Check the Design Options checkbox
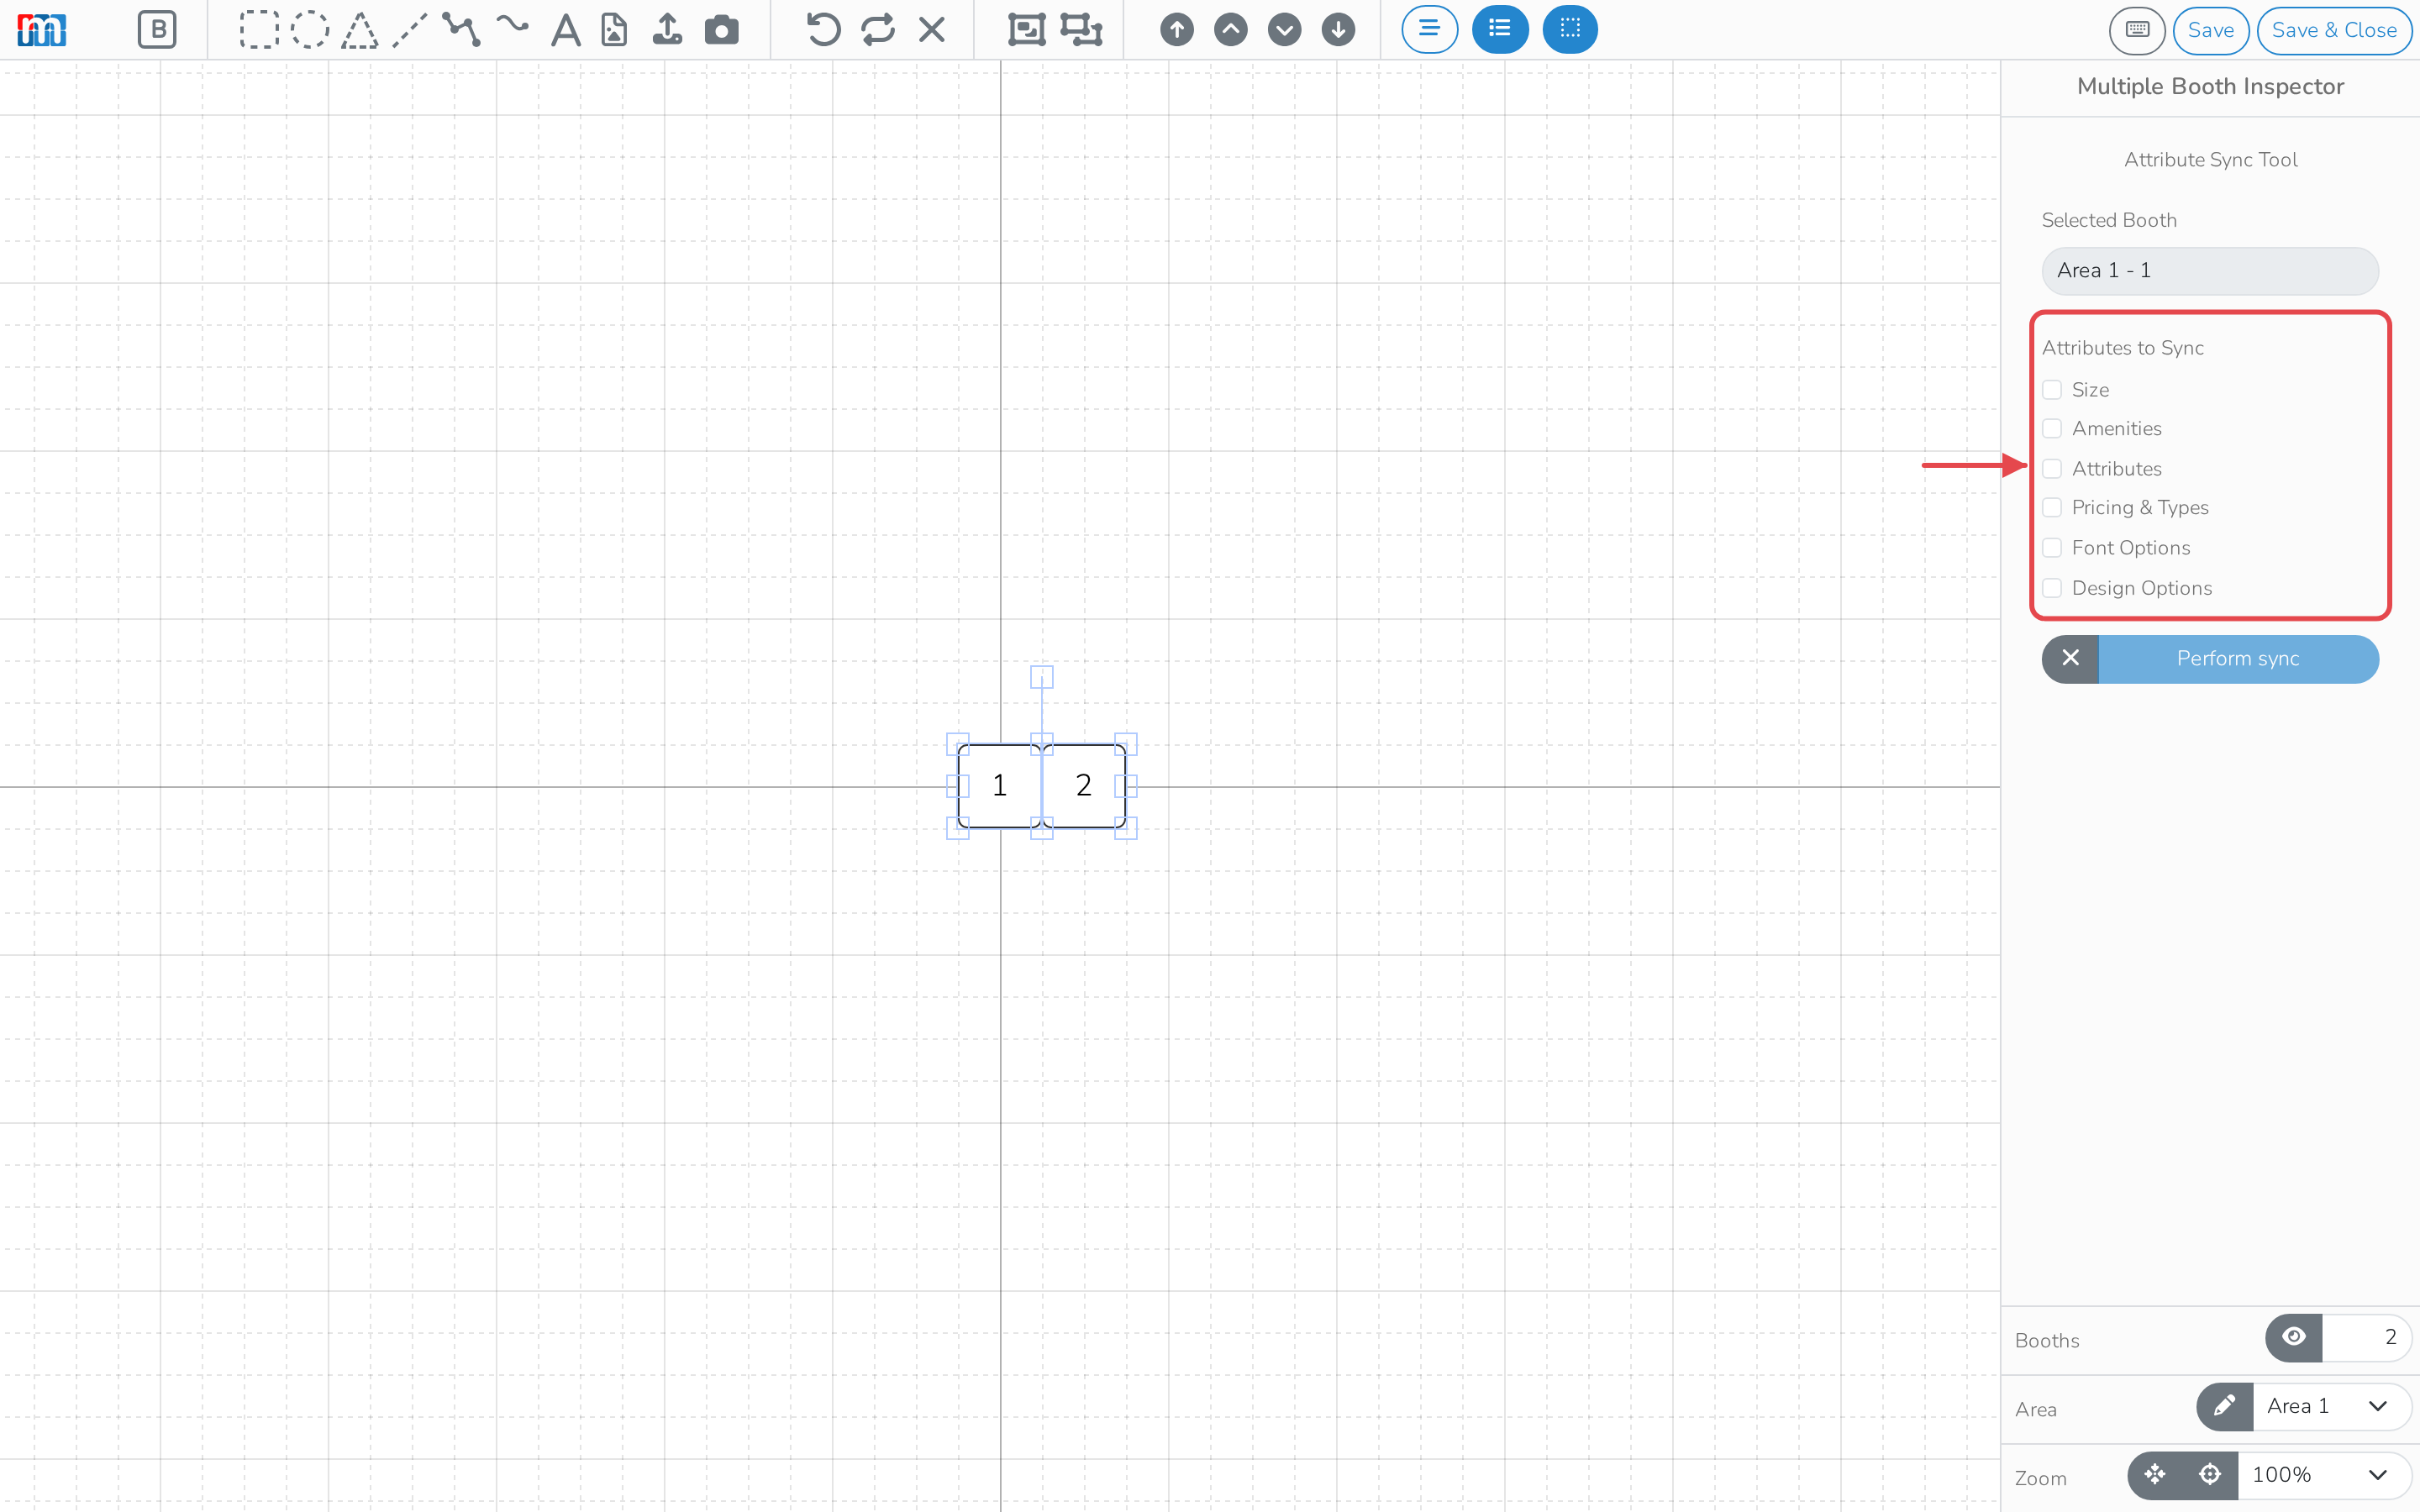 click(x=2052, y=588)
